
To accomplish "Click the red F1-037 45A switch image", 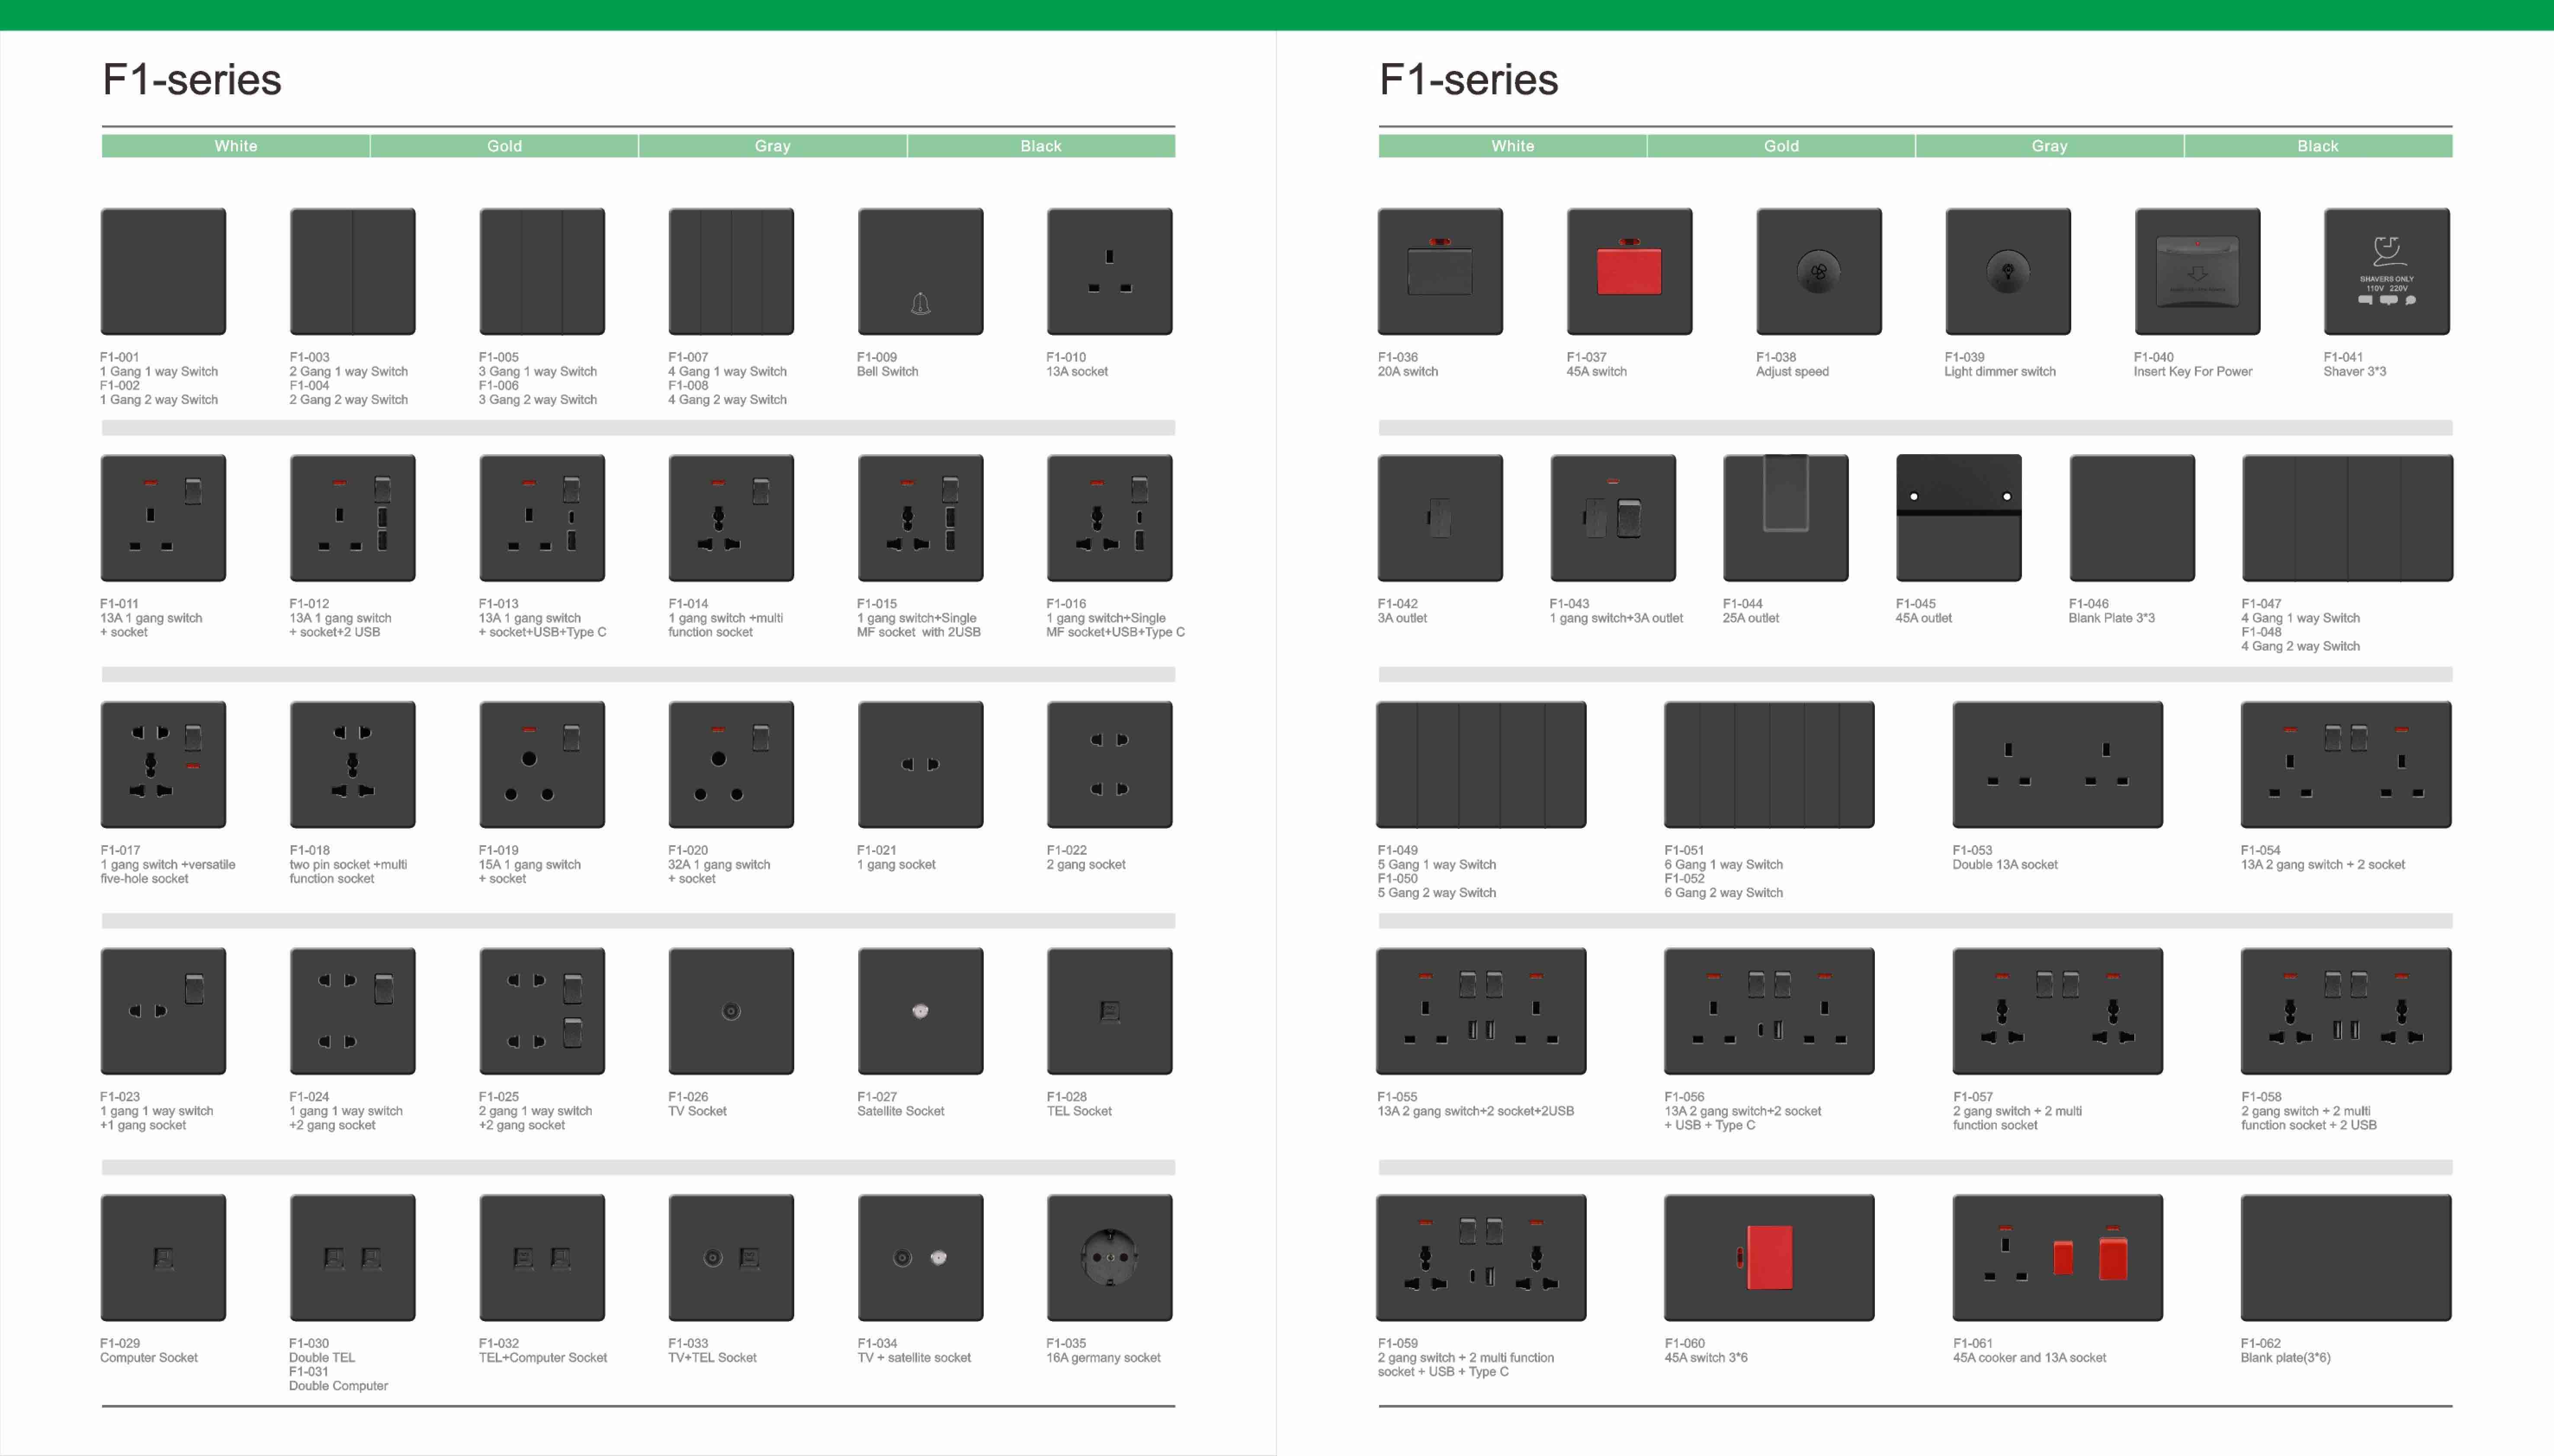I will pos(1629,271).
